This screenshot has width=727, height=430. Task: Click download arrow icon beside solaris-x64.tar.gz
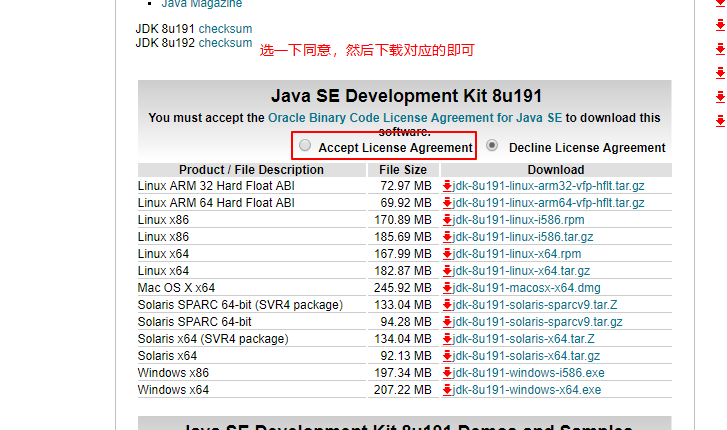(x=447, y=356)
